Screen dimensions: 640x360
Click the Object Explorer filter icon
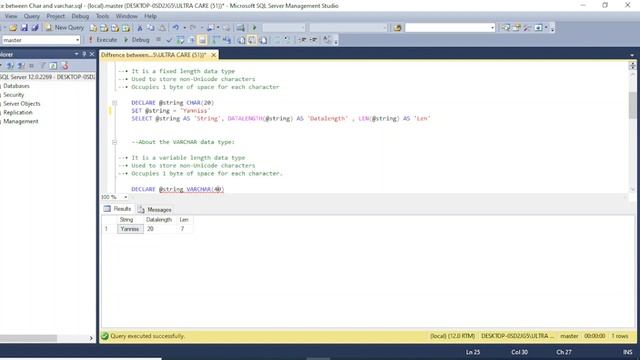pyautogui.click(x=42, y=66)
